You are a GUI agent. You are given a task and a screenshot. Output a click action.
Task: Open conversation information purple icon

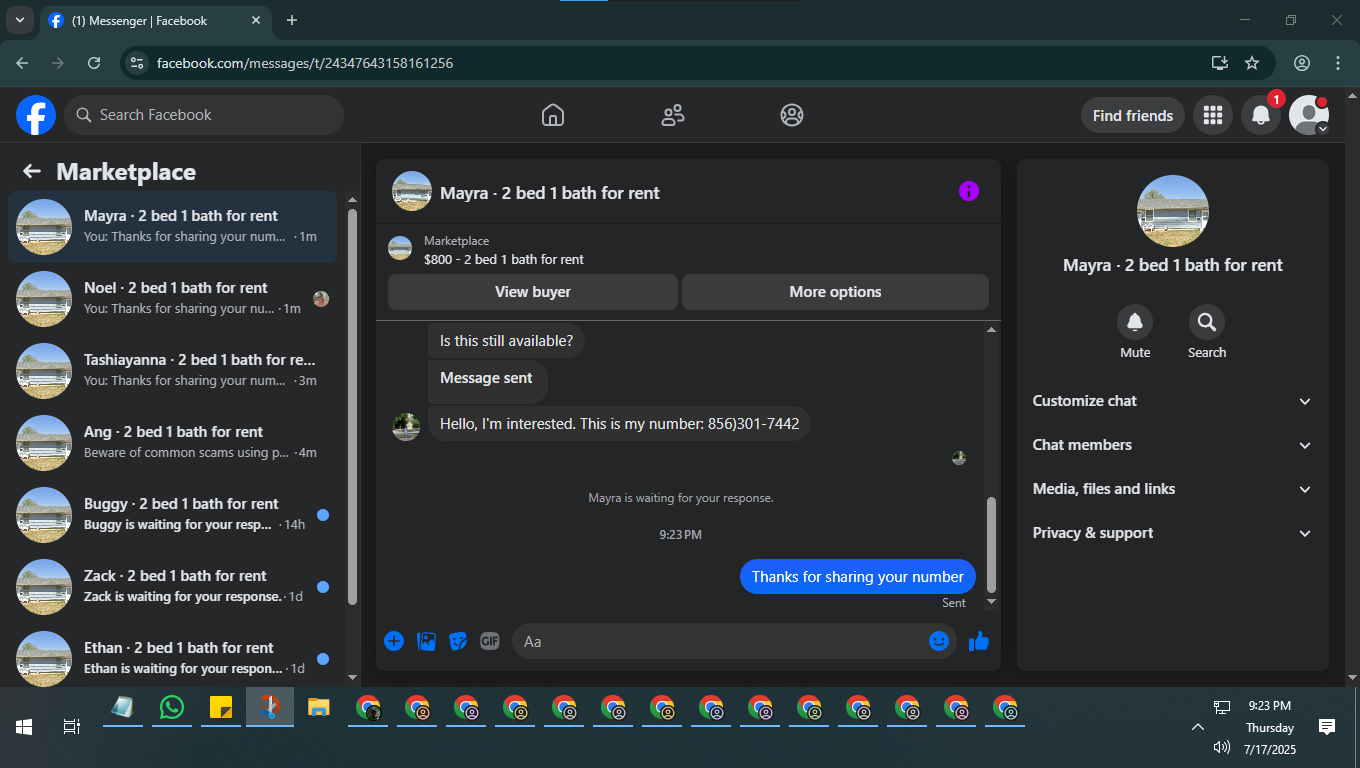[969, 192]
